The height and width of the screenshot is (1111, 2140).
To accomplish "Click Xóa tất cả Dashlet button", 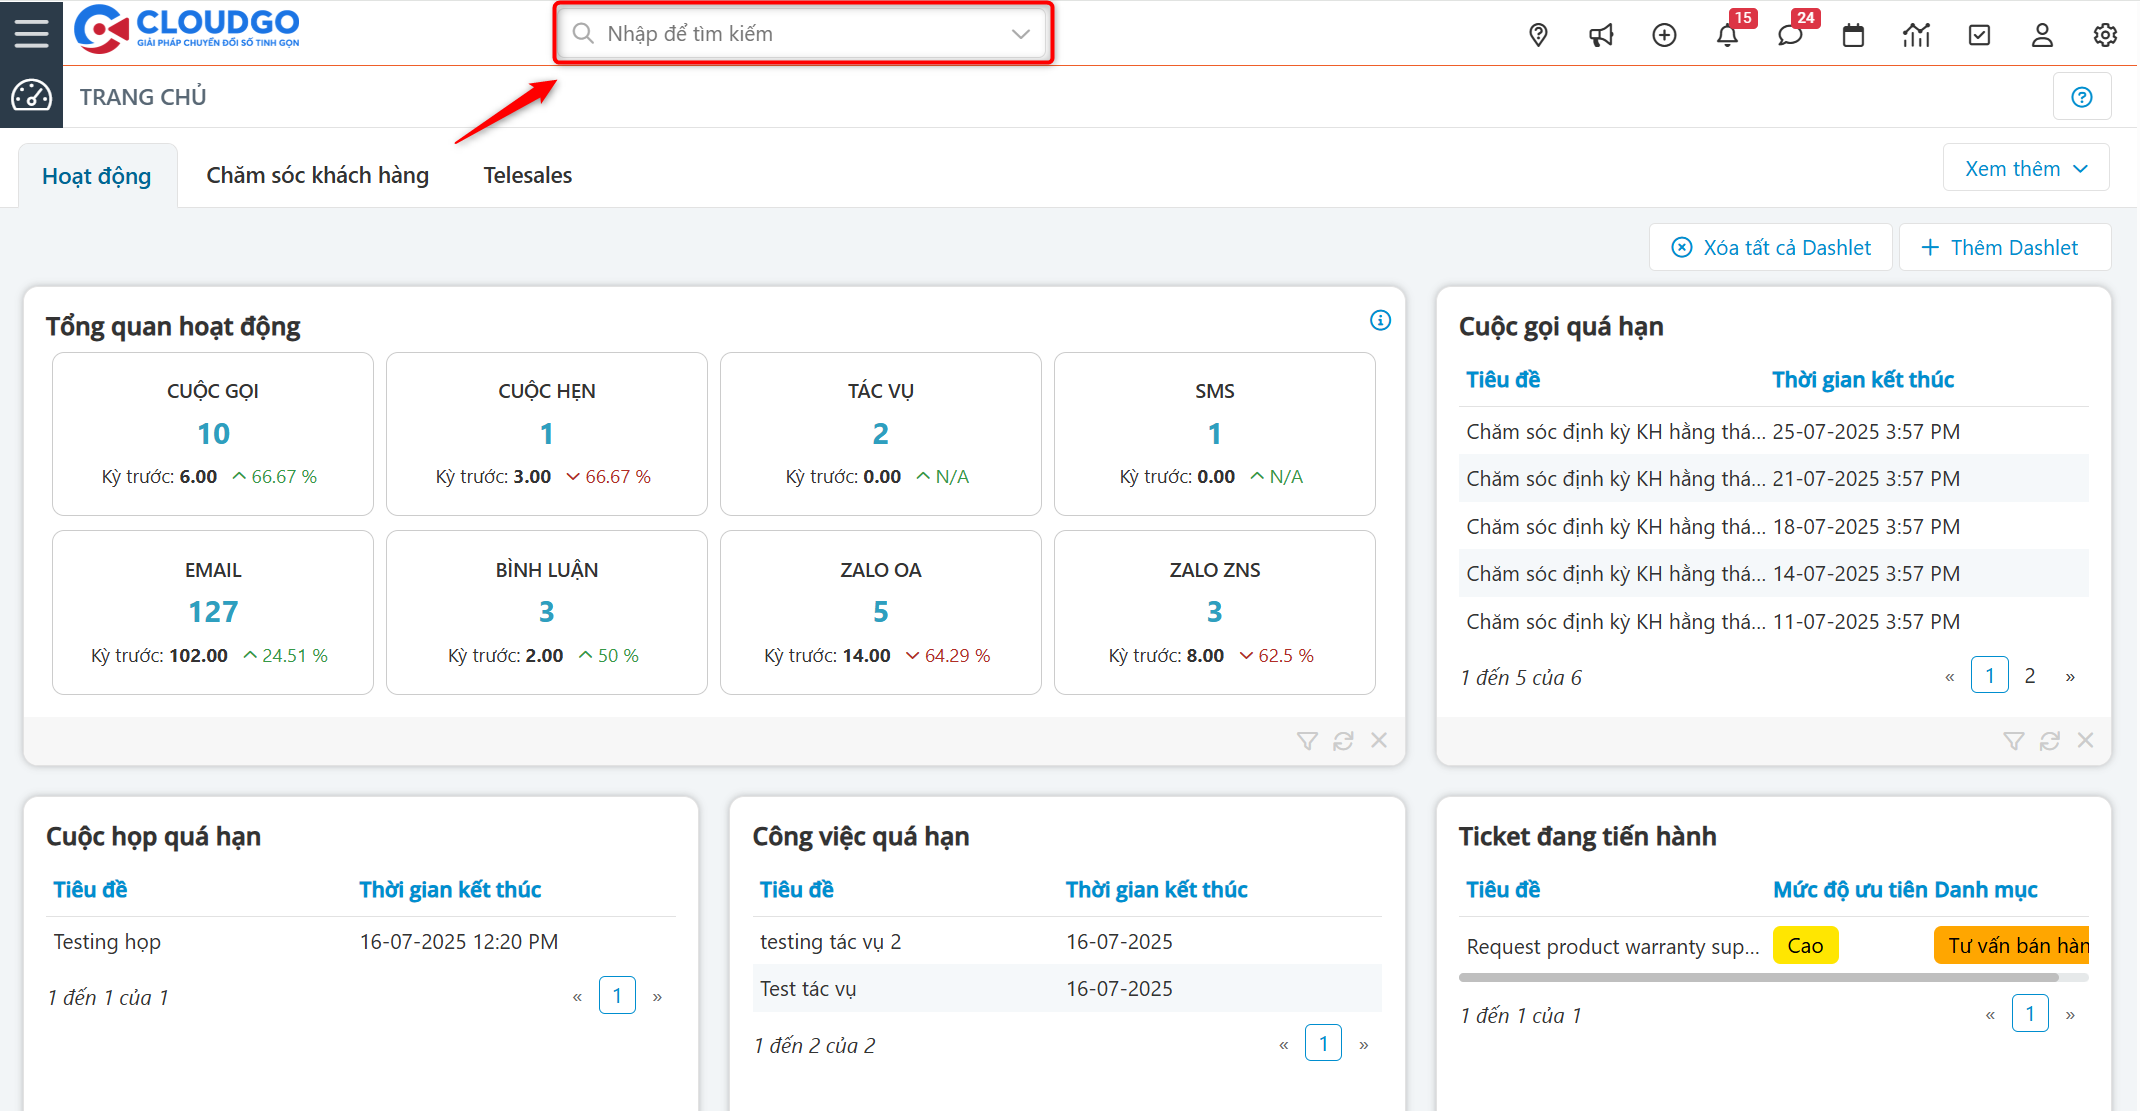I will pos(1771,248).
